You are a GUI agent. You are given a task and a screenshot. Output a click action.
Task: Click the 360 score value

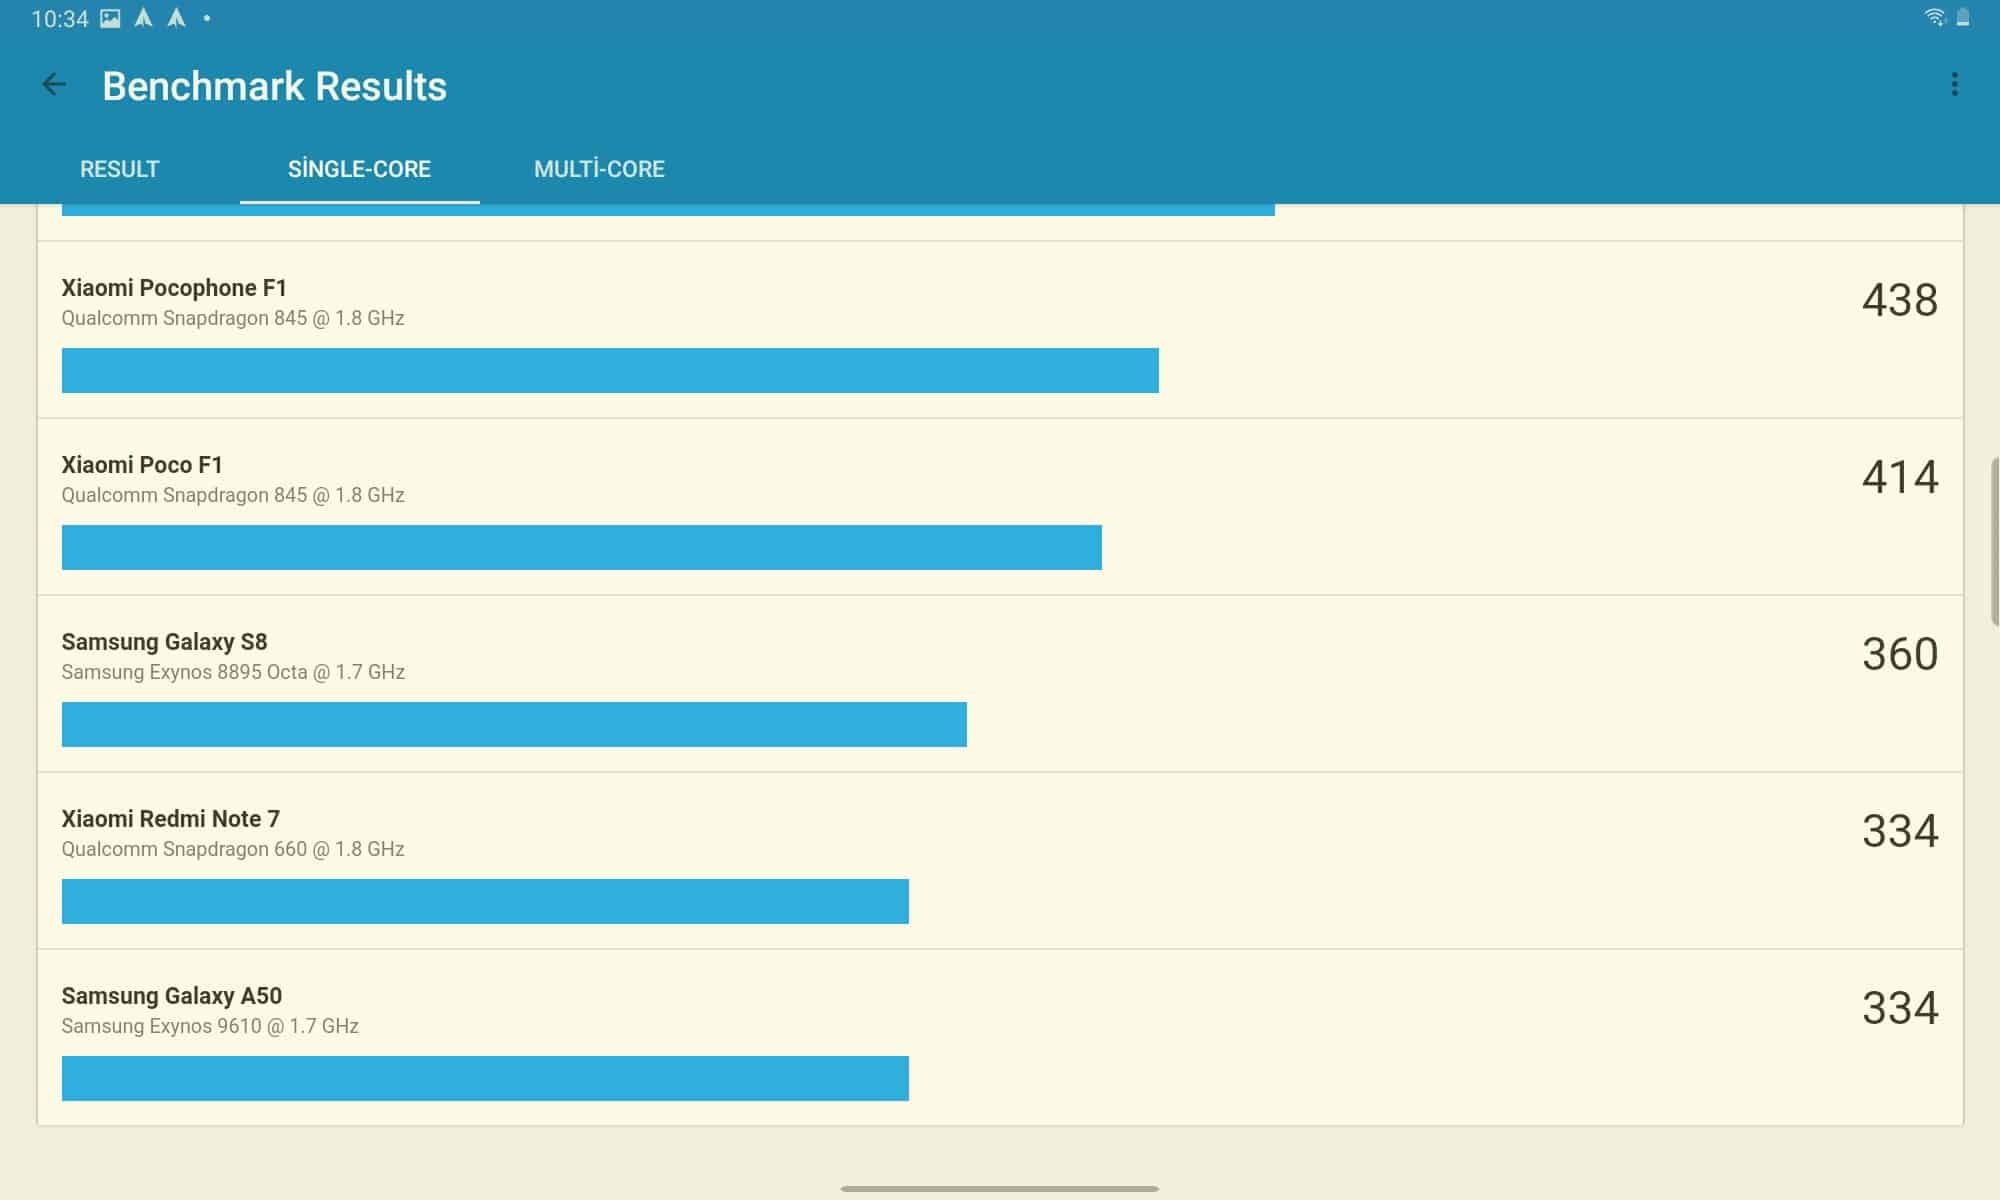1899,654
